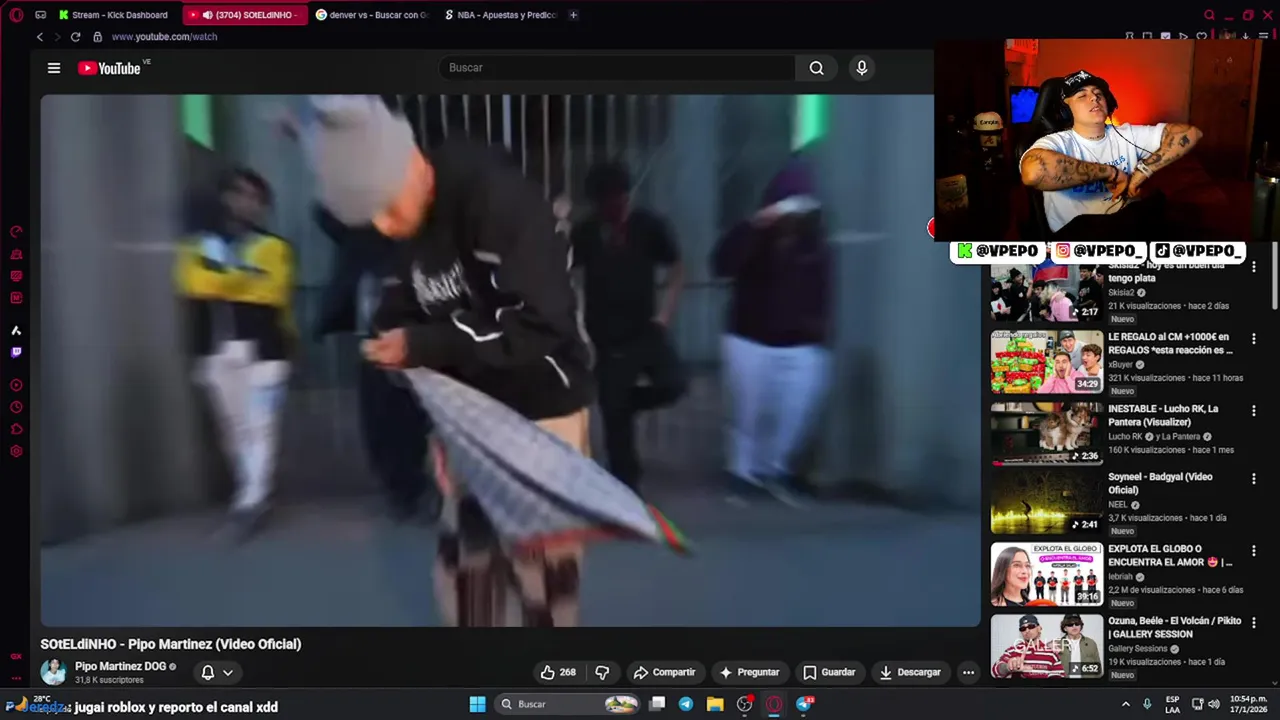Start voice search with microphone icon

862,68
